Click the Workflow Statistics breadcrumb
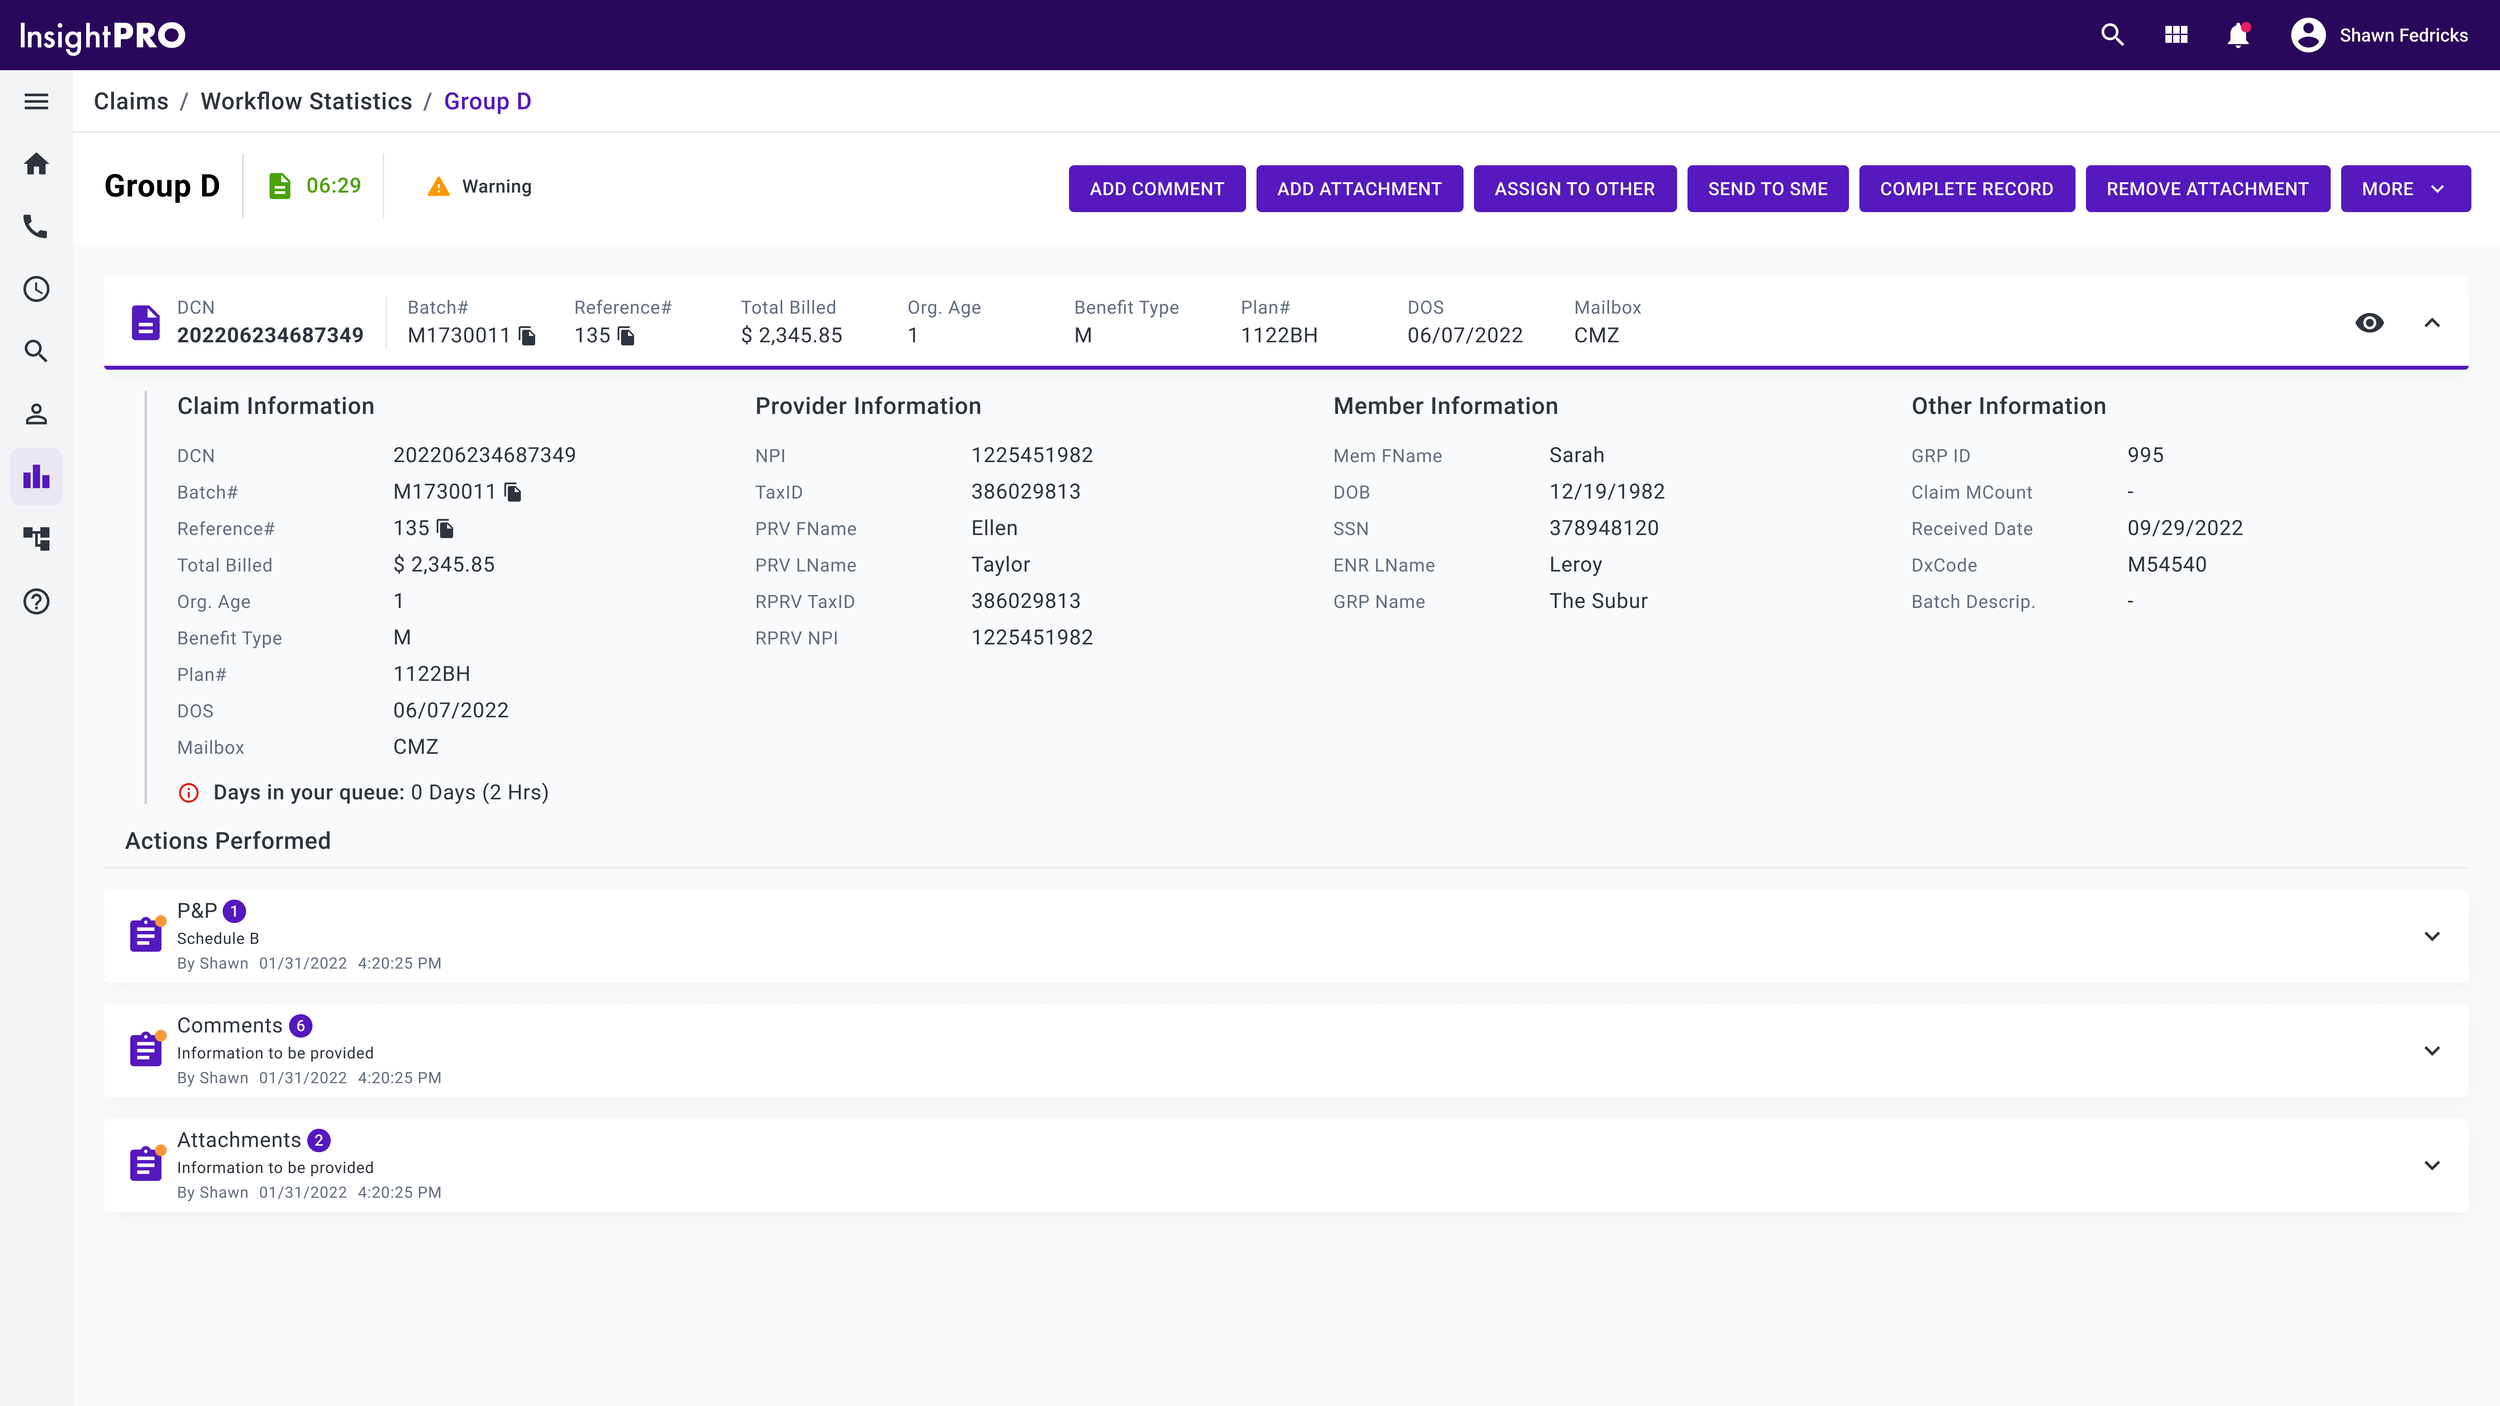This screenshot has height=1406, width=2500. (x=306, y=101)
